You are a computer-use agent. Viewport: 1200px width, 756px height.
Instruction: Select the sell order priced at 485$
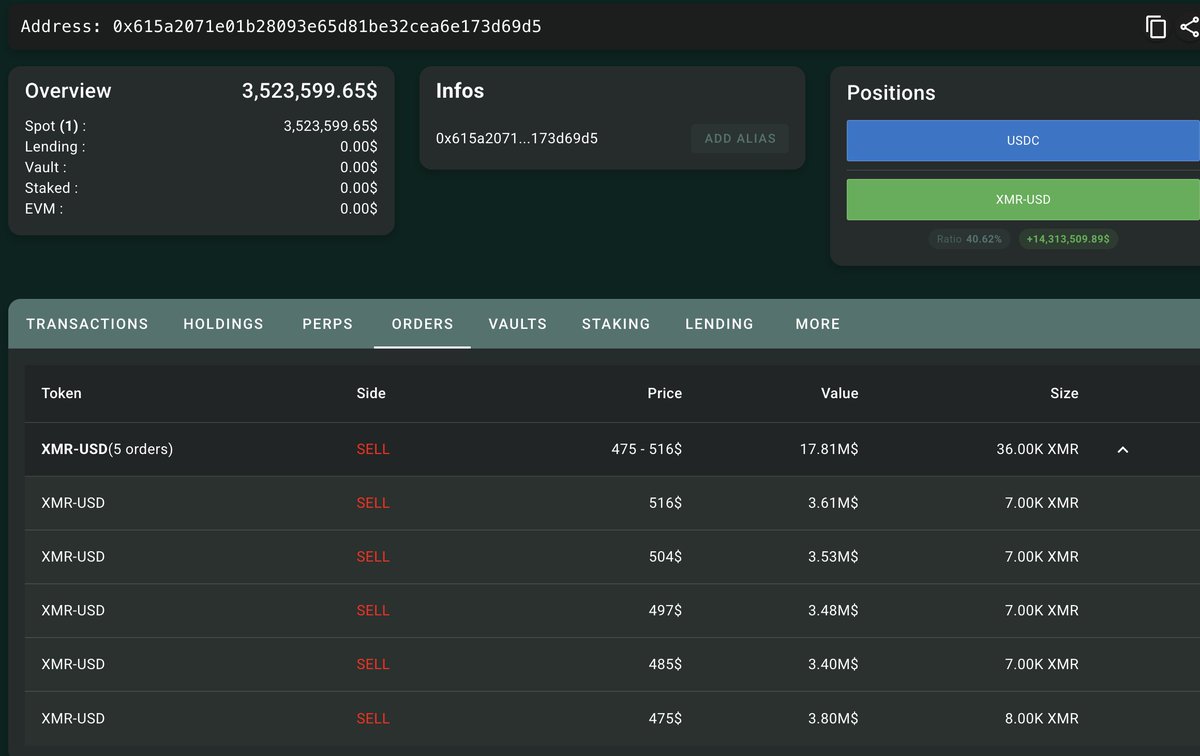point(612,665)
